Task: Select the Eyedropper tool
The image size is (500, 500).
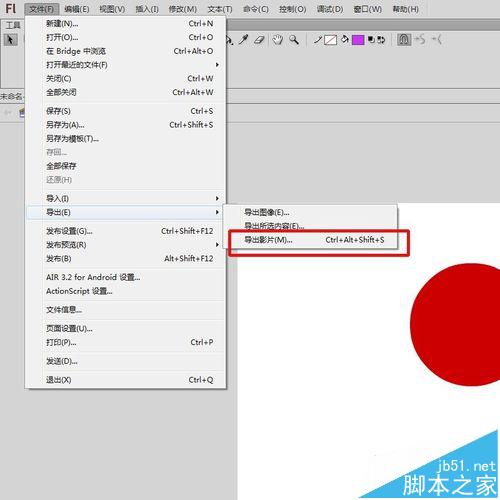Action: click(244, 40)
